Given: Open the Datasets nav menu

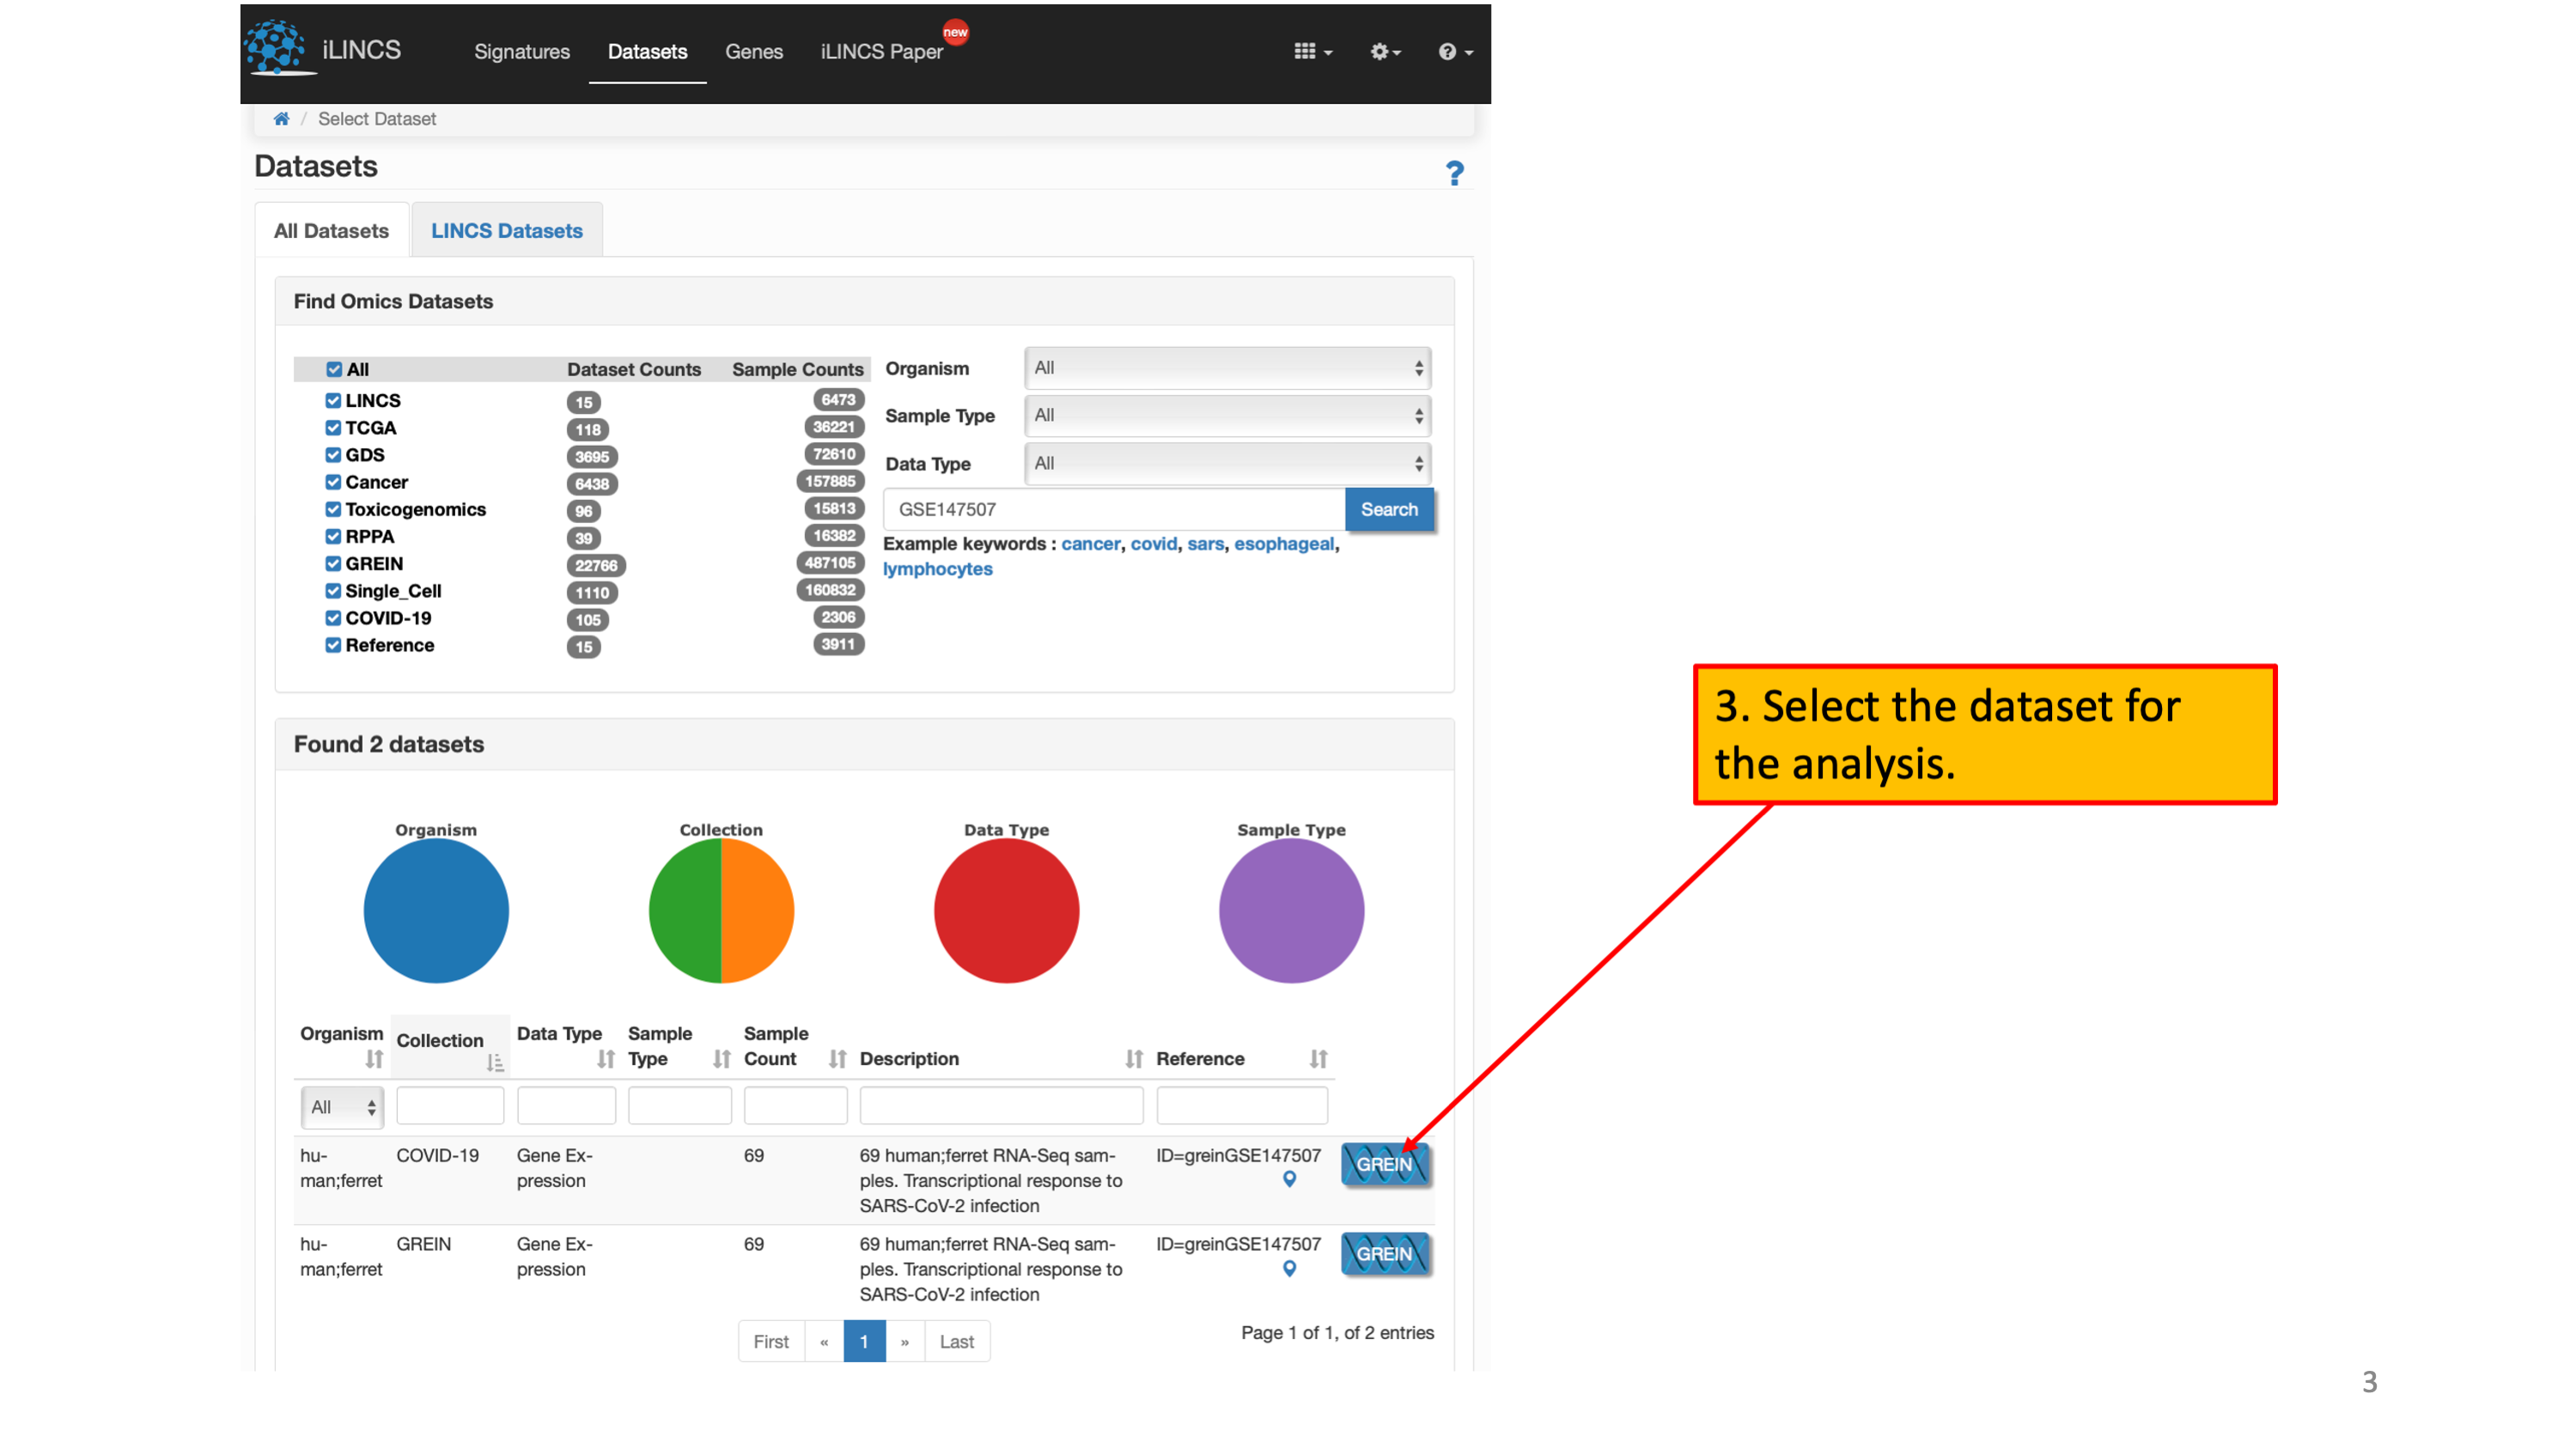Looking at the screenshot, I should pyautogui.click(x=647, y=52).
